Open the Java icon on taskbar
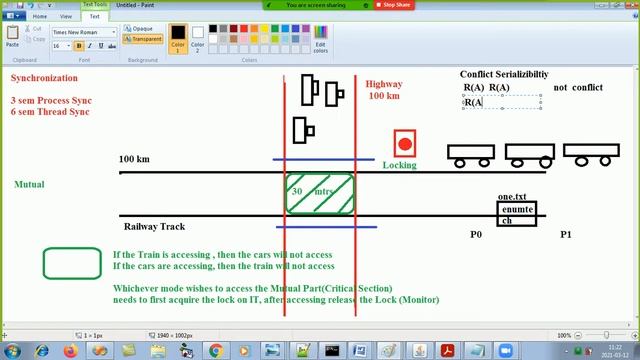Viewport: 640px width, 360px height. pos(419,351)
